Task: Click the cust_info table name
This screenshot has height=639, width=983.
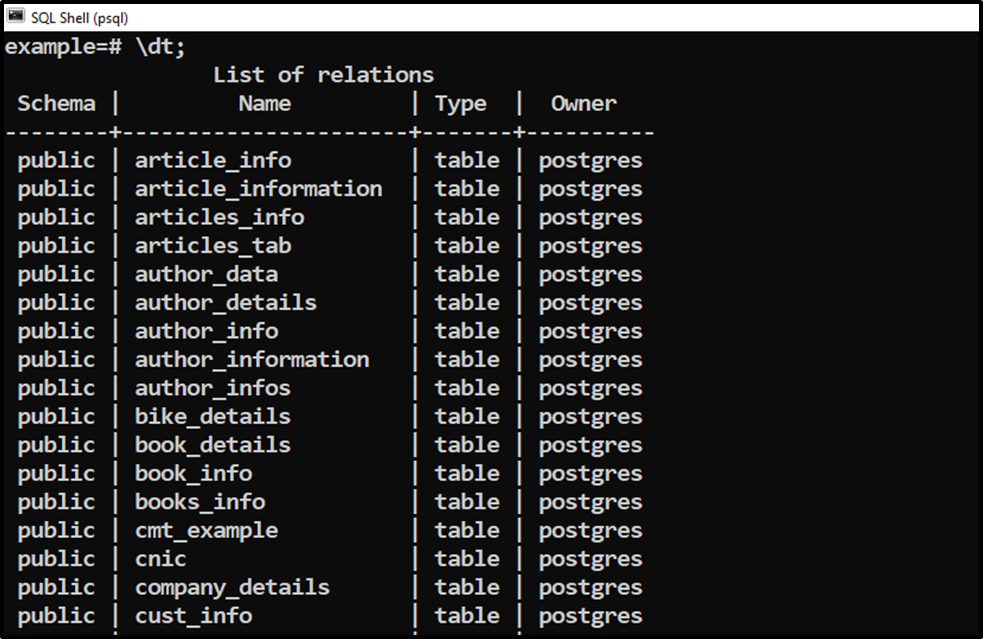Action: (x=194, y=616)
